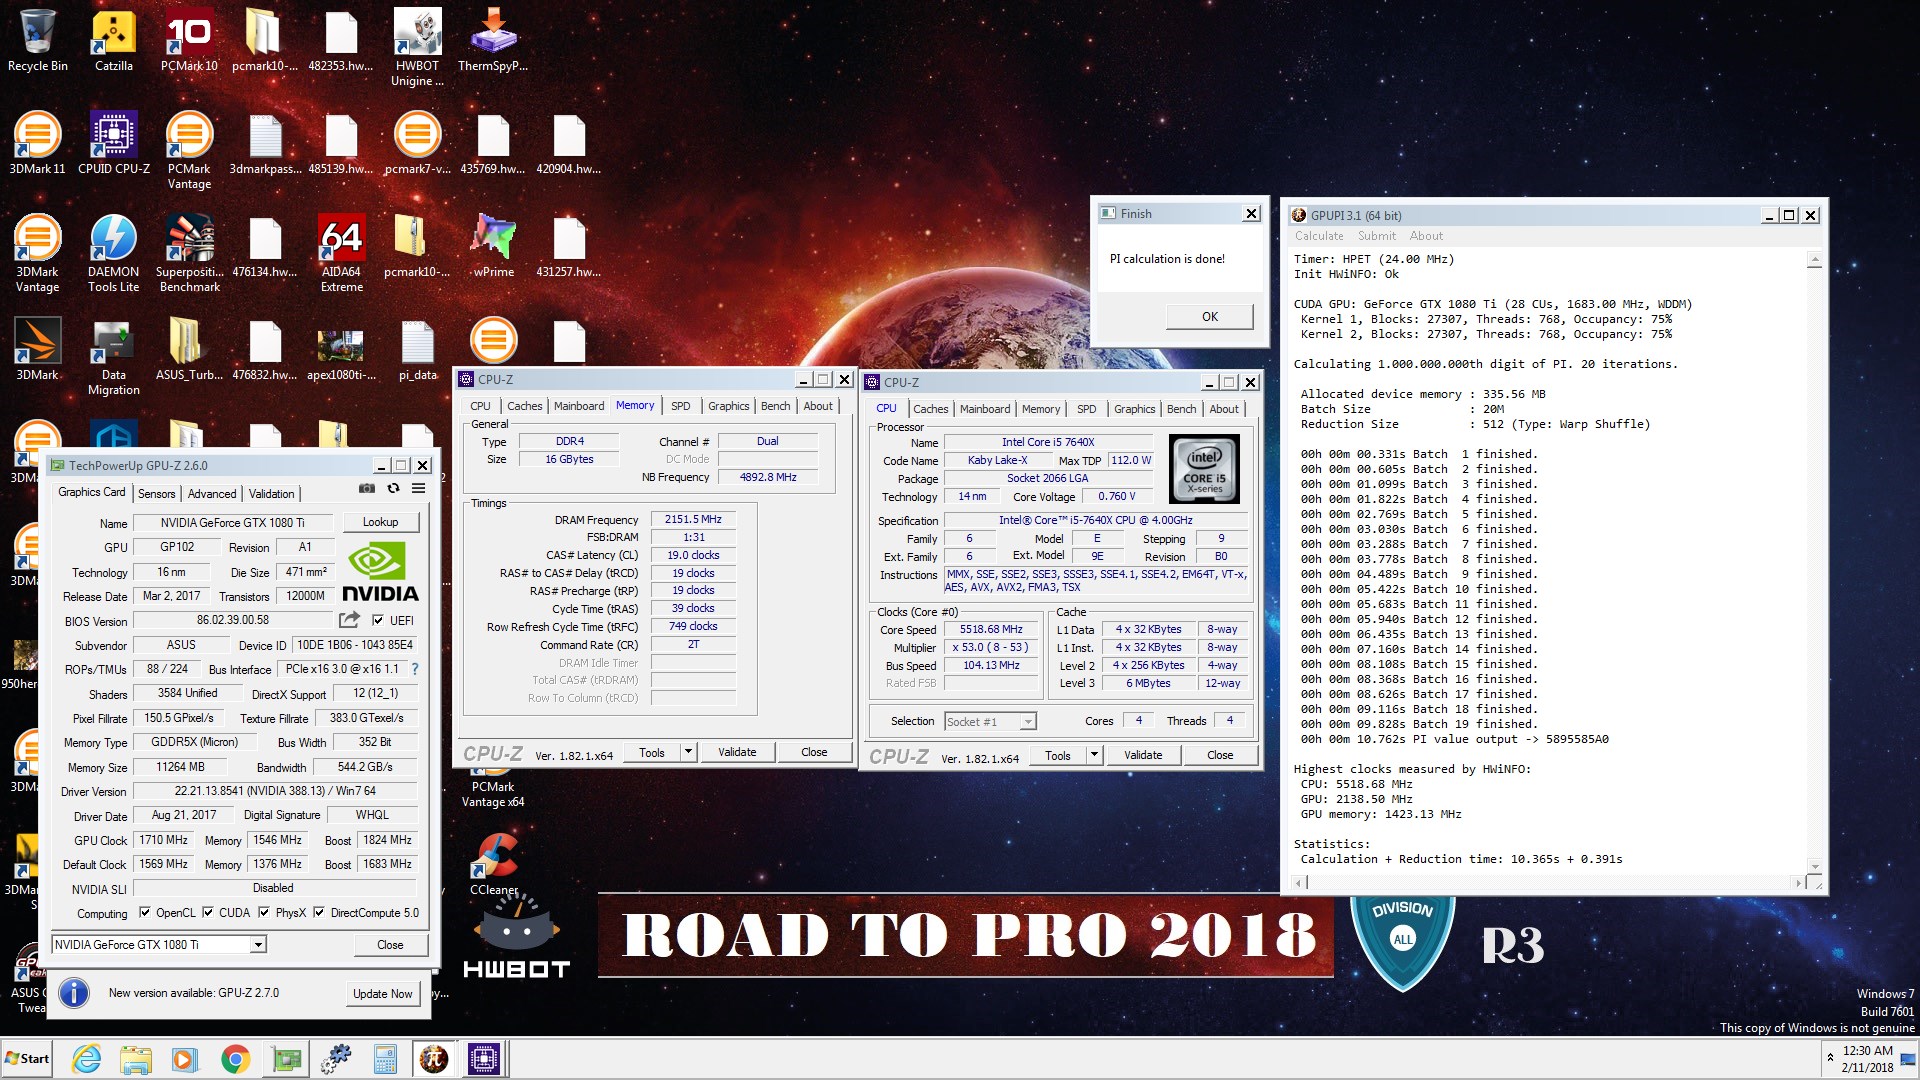The image size is (1920, 1080).
Task: Open Data Migration desktop shortcut
Action: (x=114, y=357)
